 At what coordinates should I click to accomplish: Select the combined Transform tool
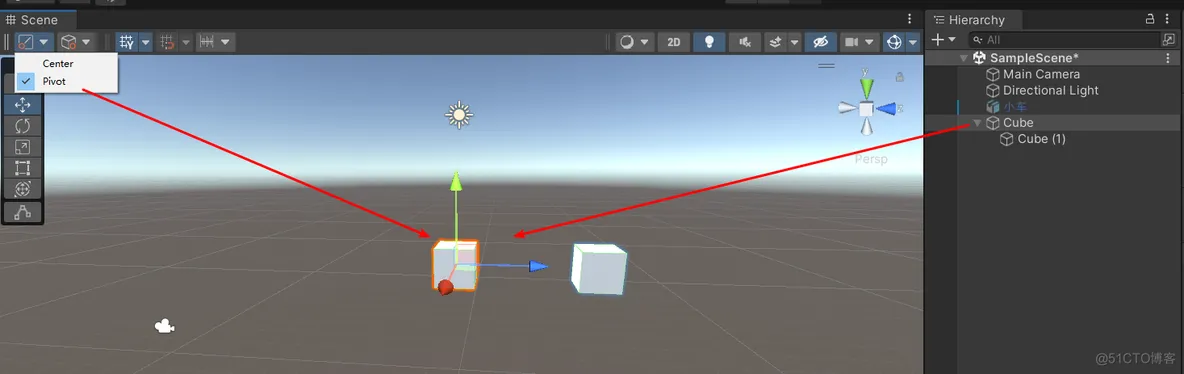(22, 189)
